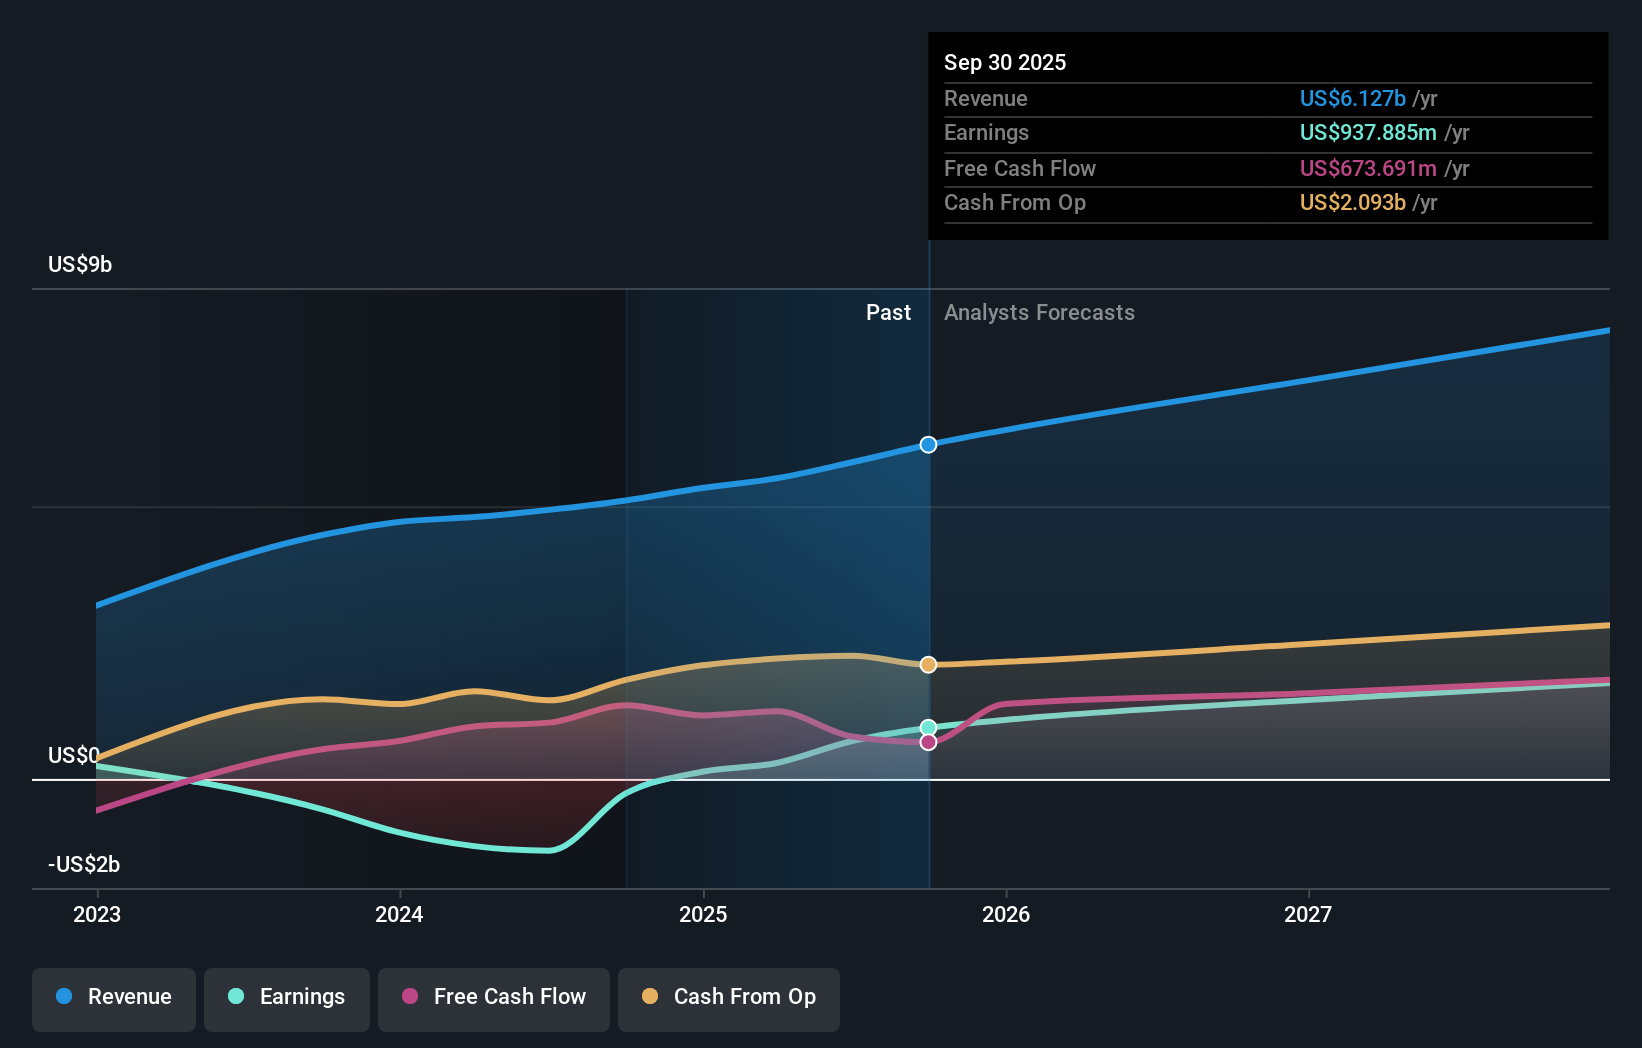
Task: Expand the Earnings row in tooltip
Action: point(986,132)
